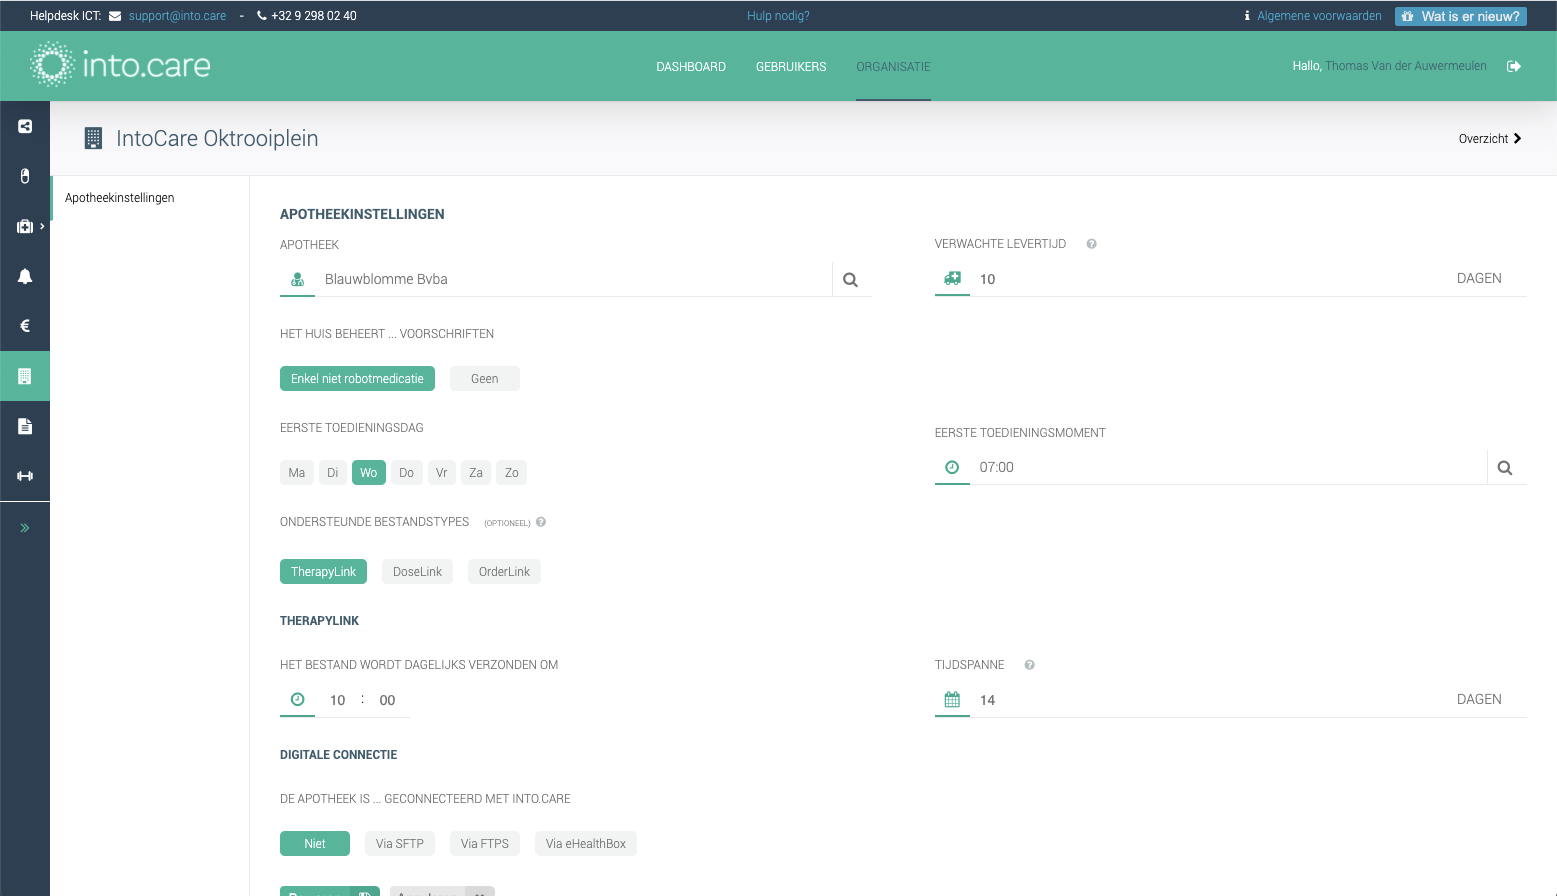The image size is (1557, 896).
Task: Open Apotheekinstellingen in the side menu
Action: 120,198
